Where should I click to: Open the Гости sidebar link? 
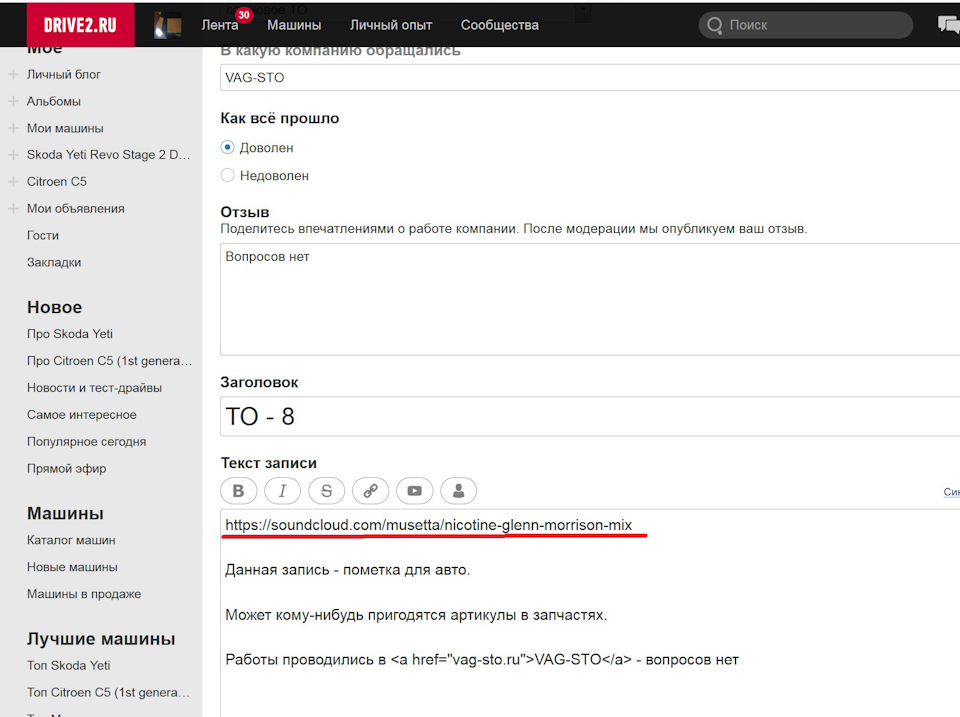(43, 235)
